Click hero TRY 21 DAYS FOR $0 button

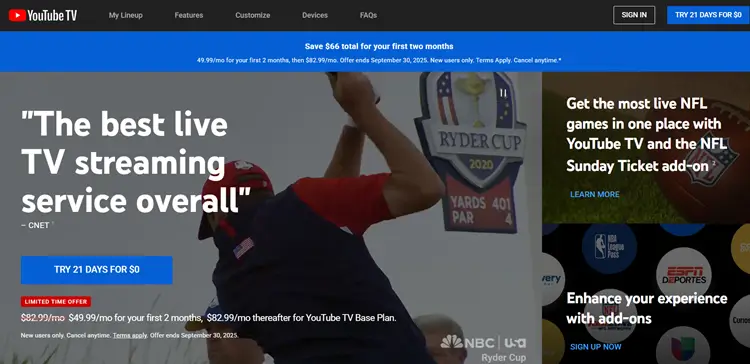97,270
